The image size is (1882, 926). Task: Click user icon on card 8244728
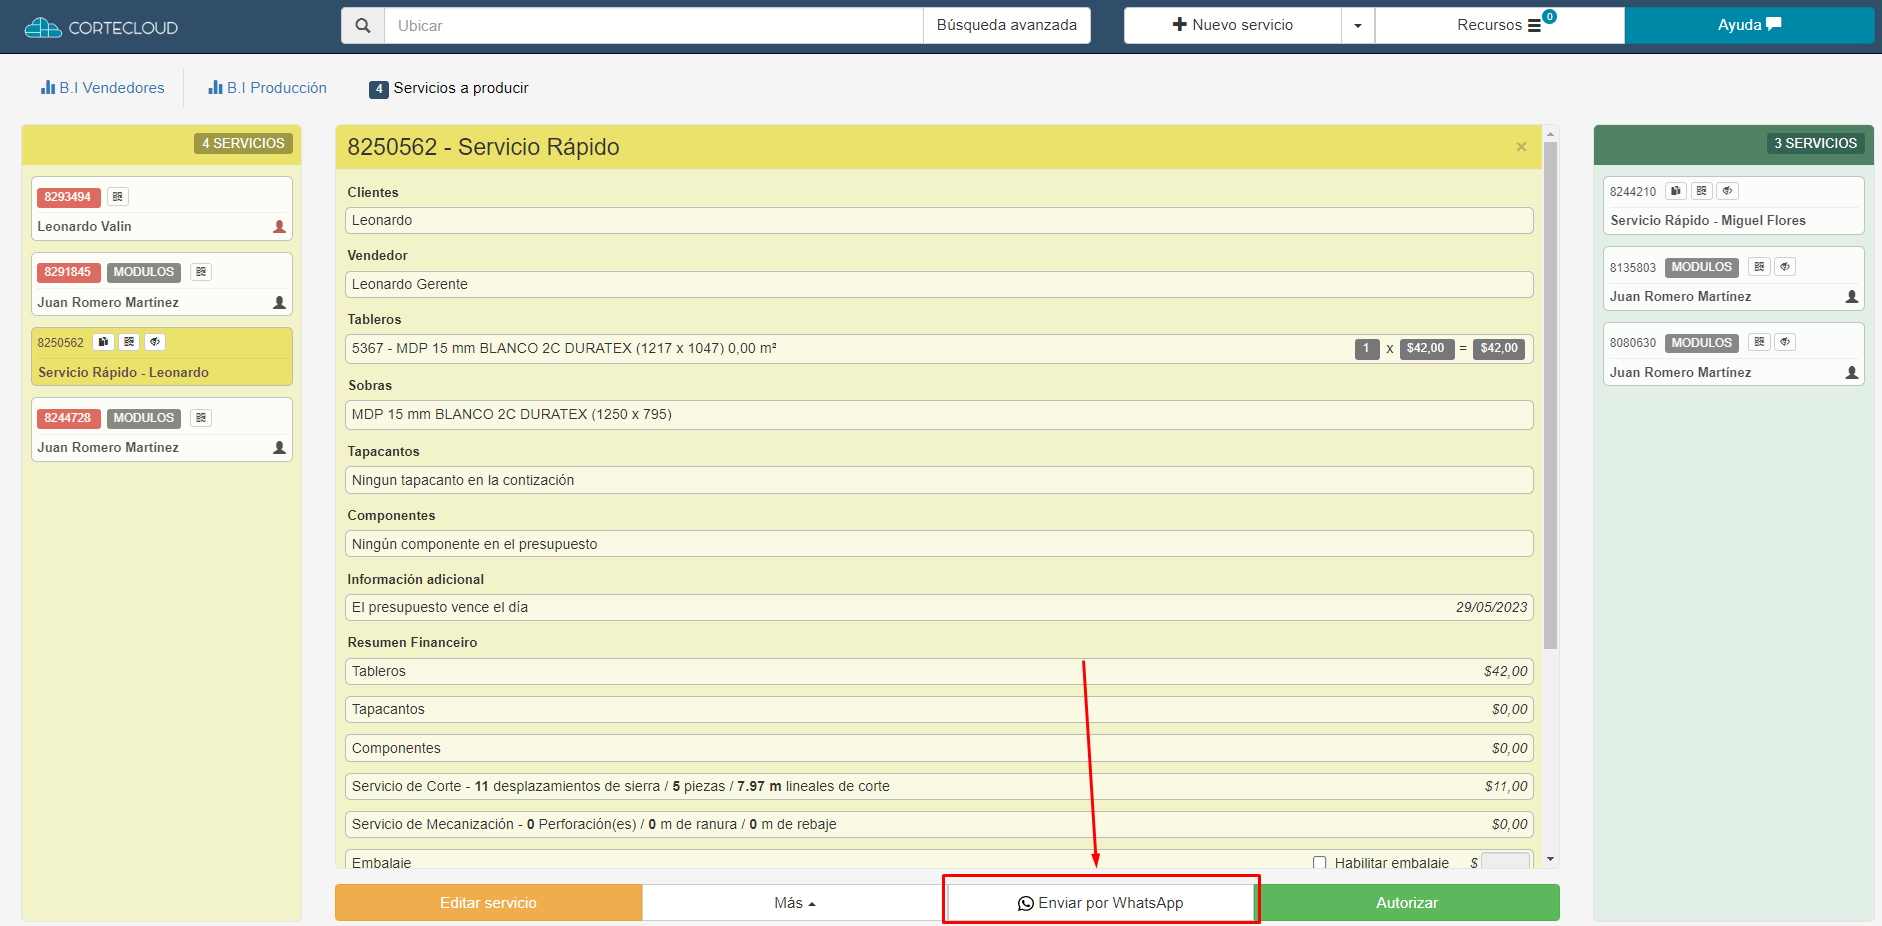click(279, 448)
